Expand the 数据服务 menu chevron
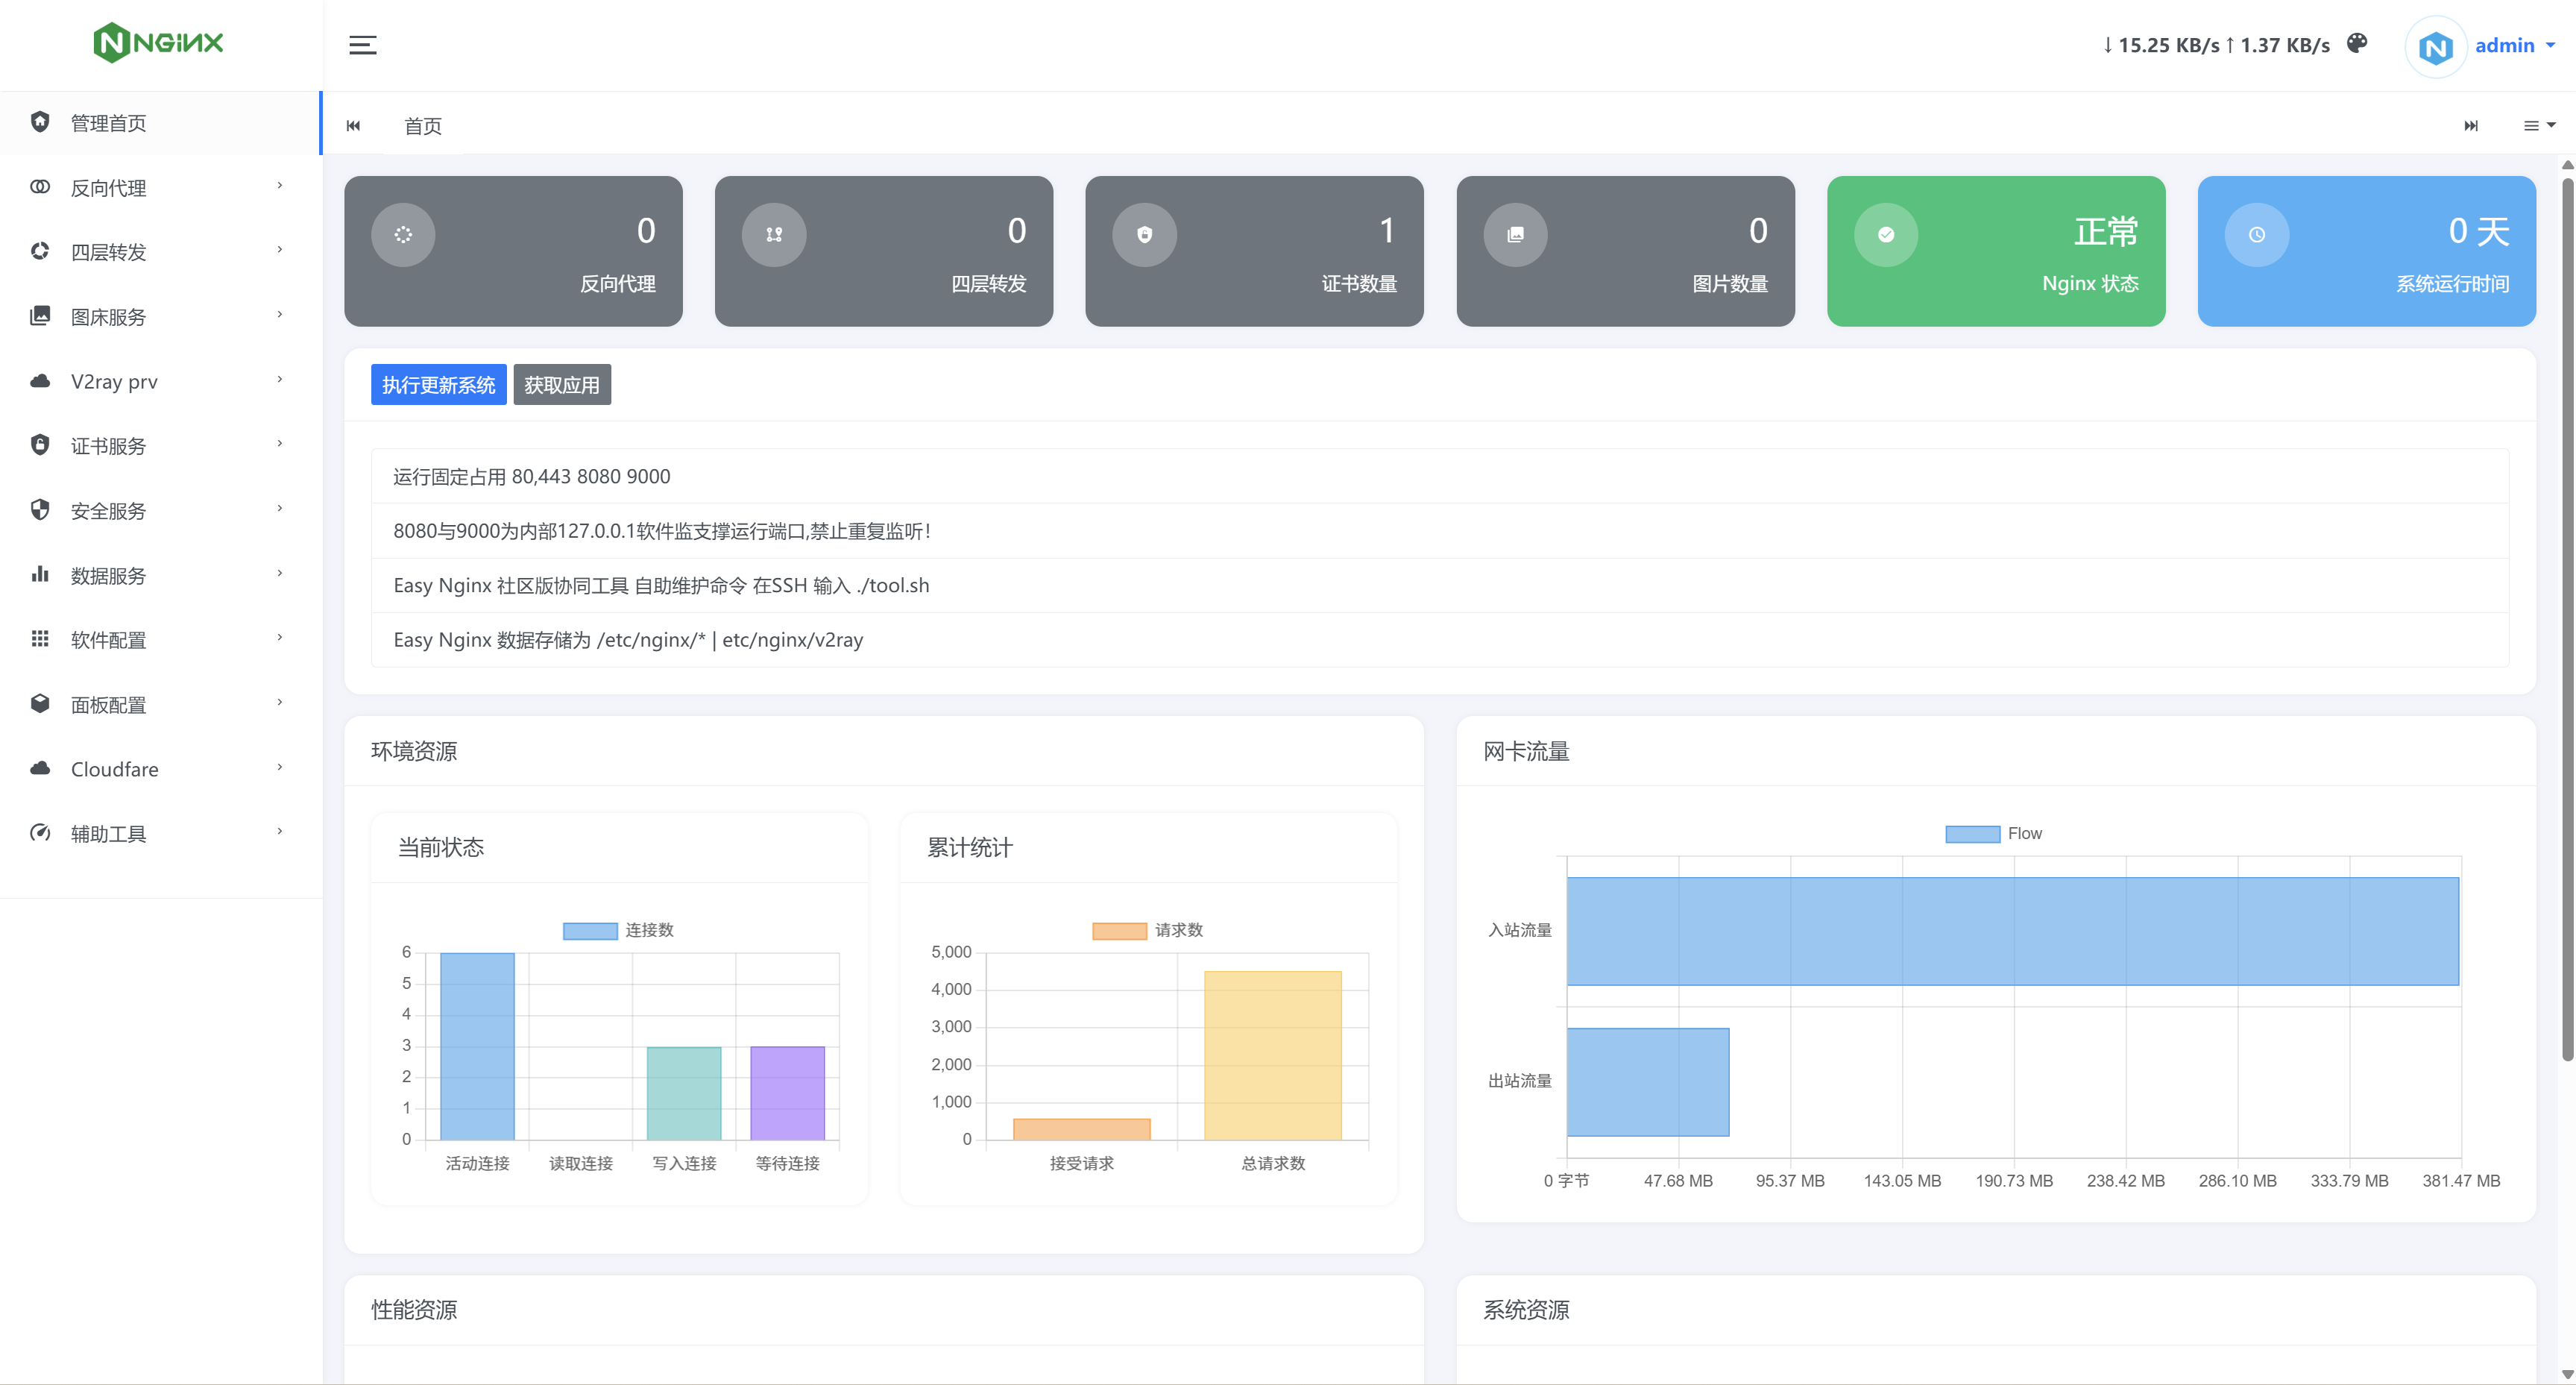 [x=280, y=574]
